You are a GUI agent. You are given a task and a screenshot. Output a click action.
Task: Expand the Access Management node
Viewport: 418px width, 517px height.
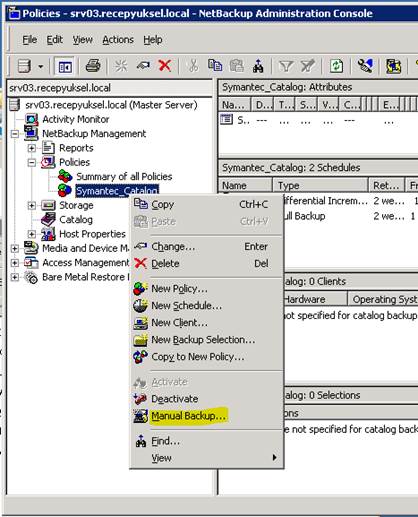14,263
